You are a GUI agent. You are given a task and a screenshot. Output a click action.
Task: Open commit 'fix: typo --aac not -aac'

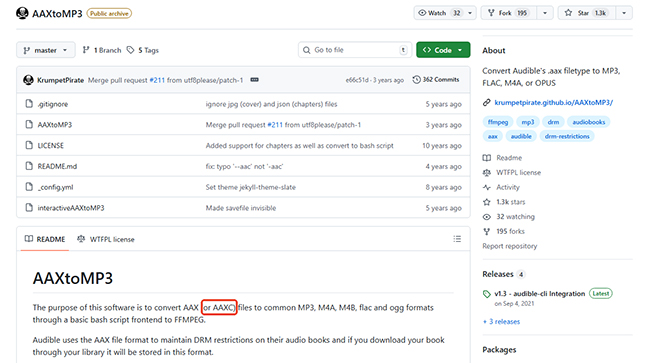tap(244, 166)
